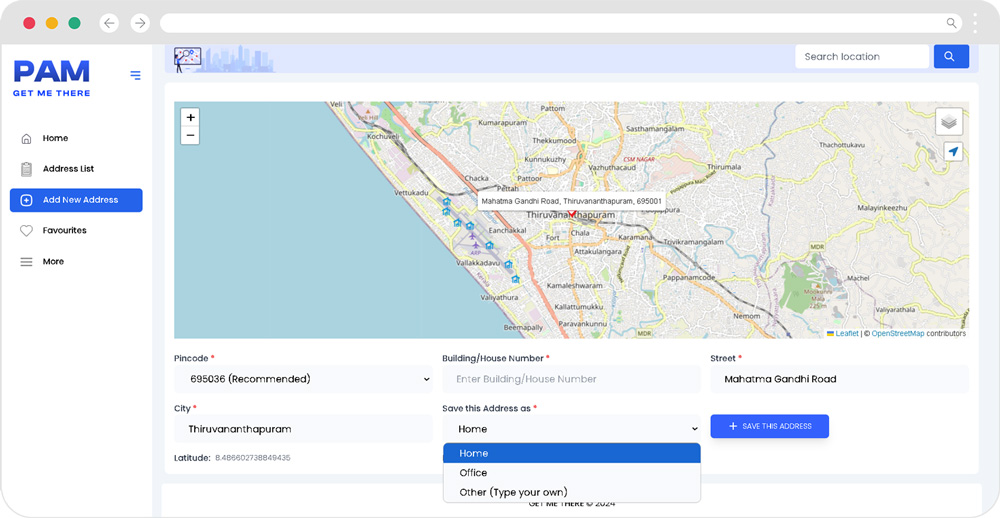The height and width of the screenshot is (518, 1000).
Task: Click the browser forward arrow button
Action: [140, 24]
